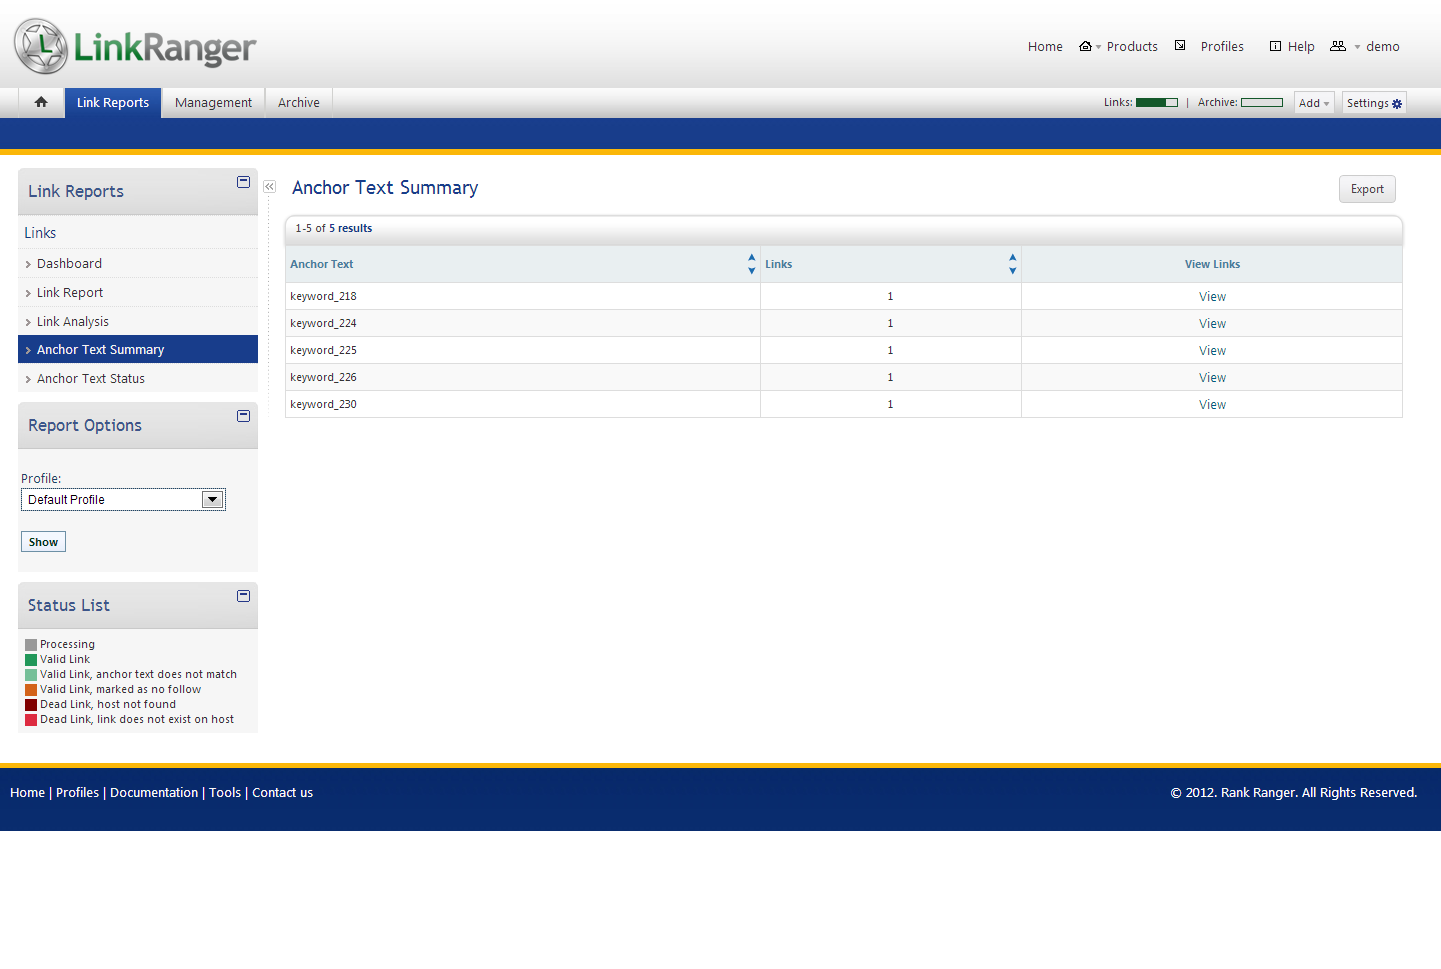1441x969 pixels.
Task: Click the home icon tab
Action: (41, 102)
